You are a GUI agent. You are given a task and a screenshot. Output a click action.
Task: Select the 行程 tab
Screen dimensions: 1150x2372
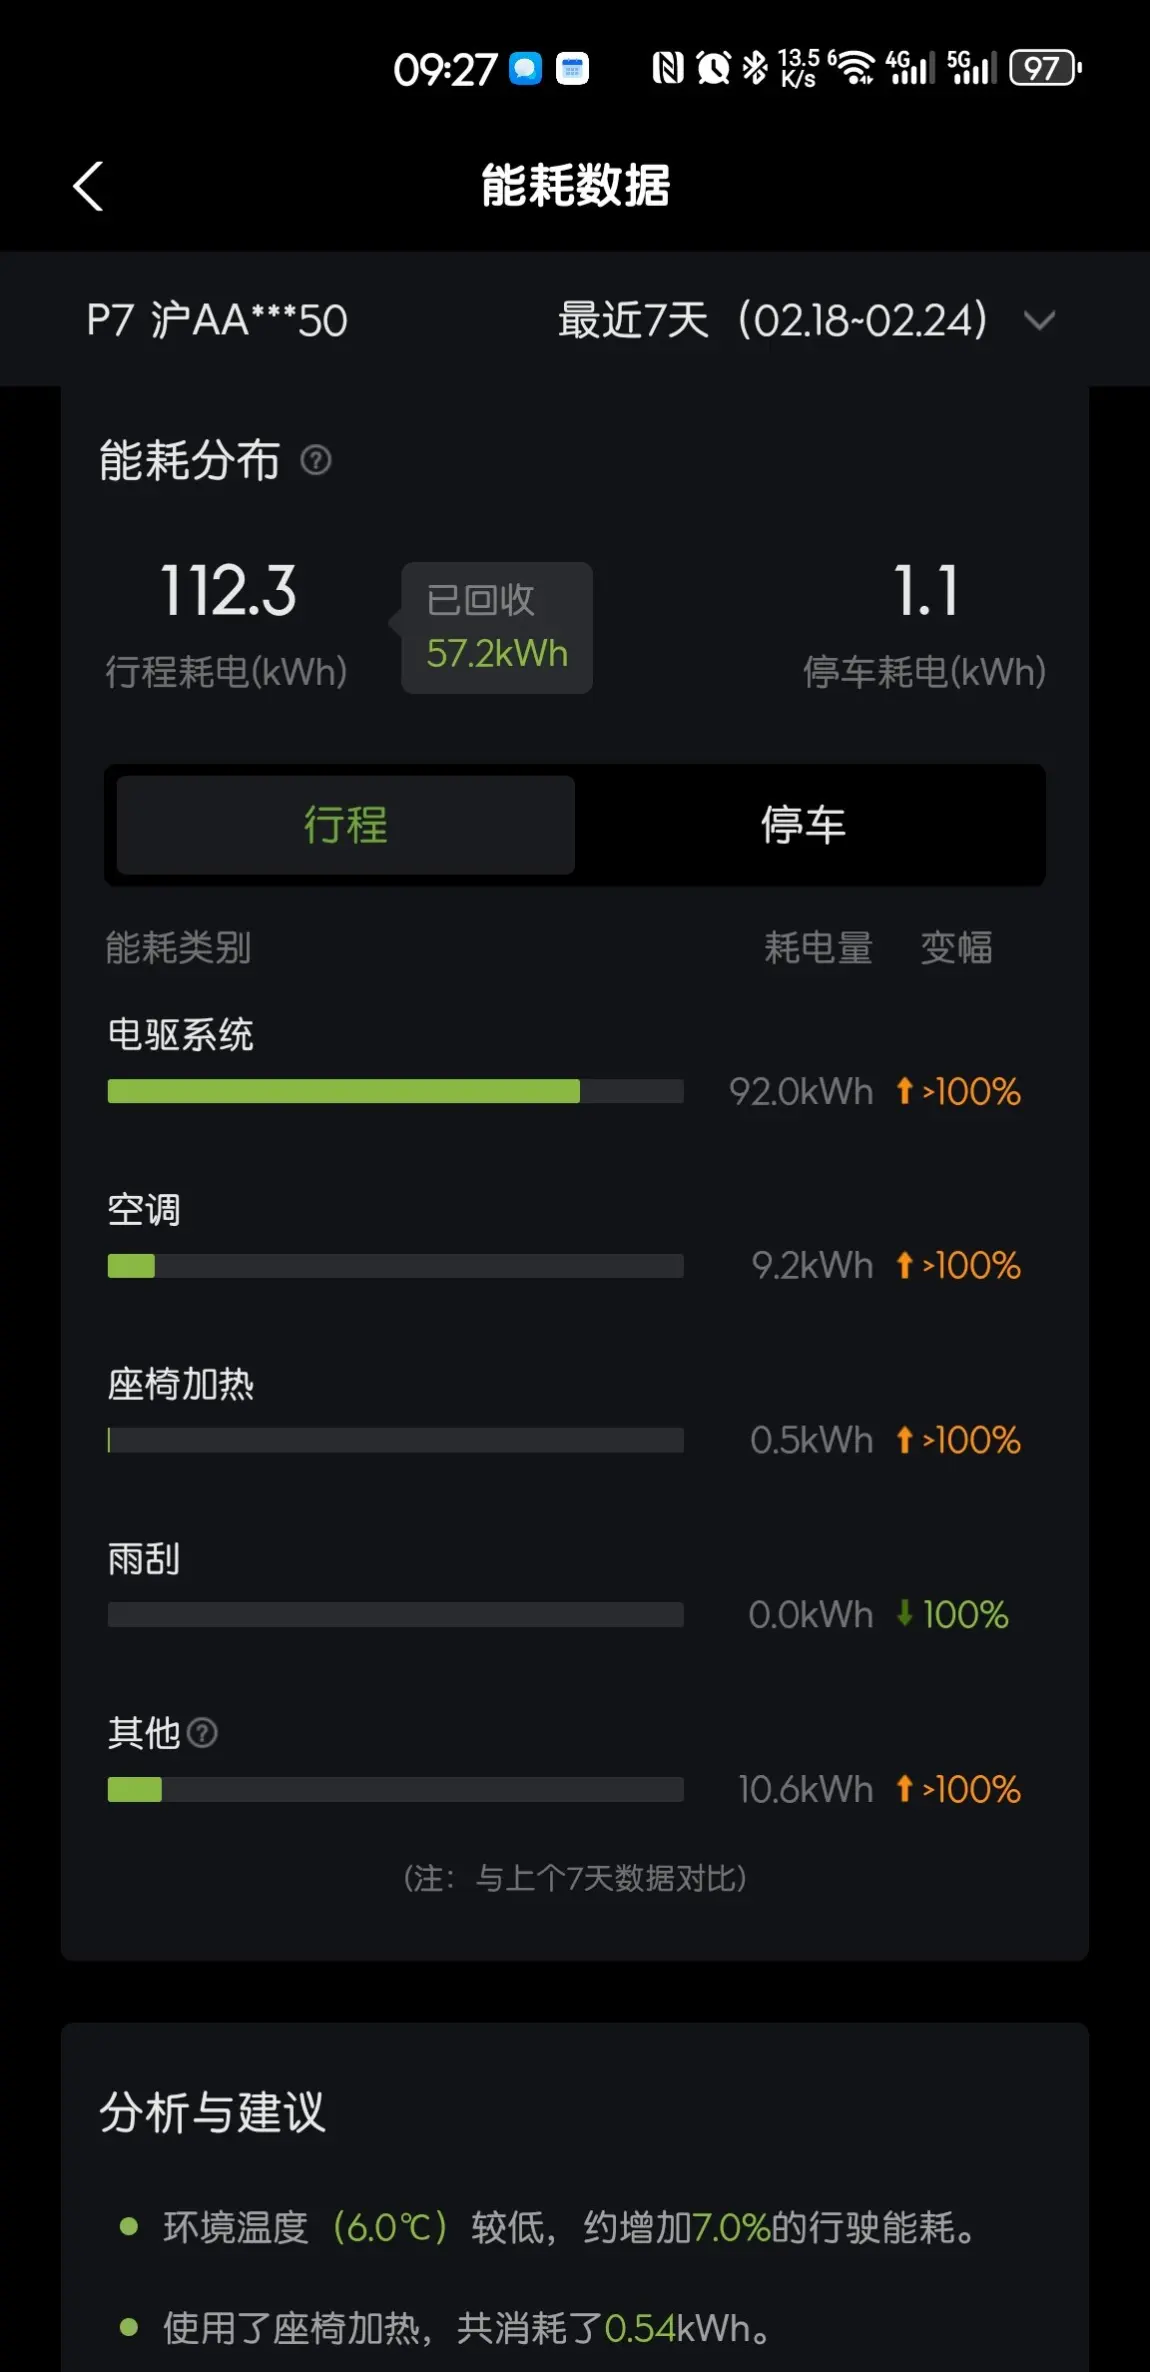tap(346, 825)
